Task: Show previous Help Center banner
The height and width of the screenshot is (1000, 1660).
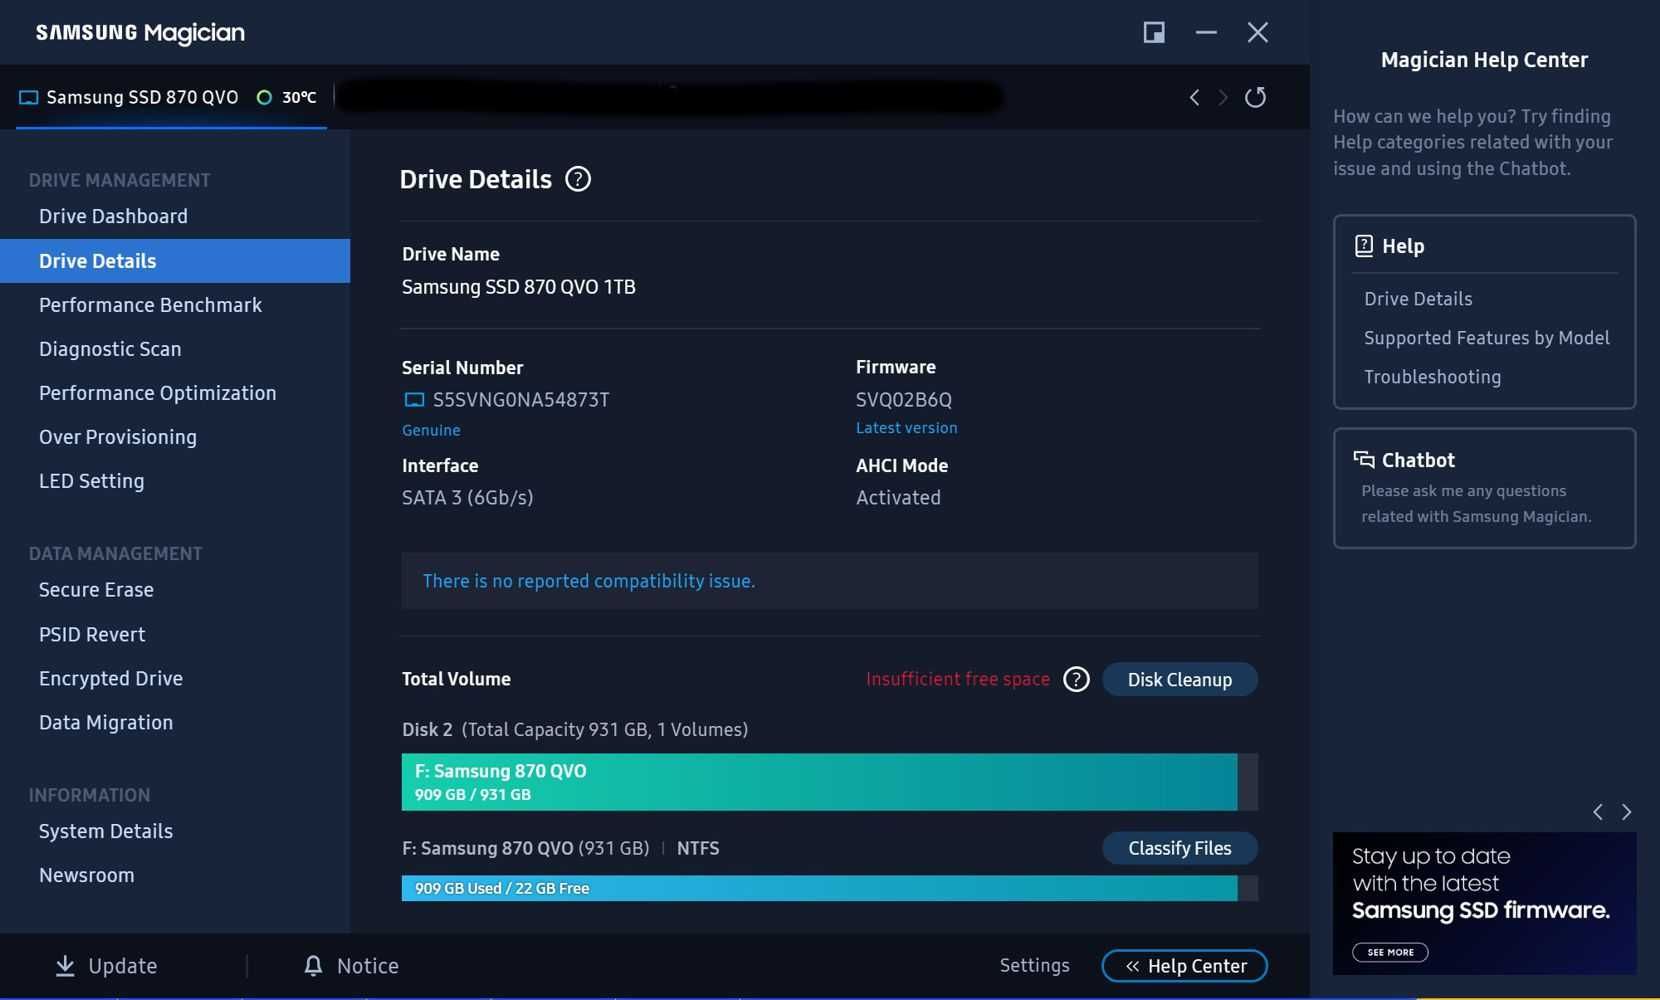Action: tap(1598, 812)
